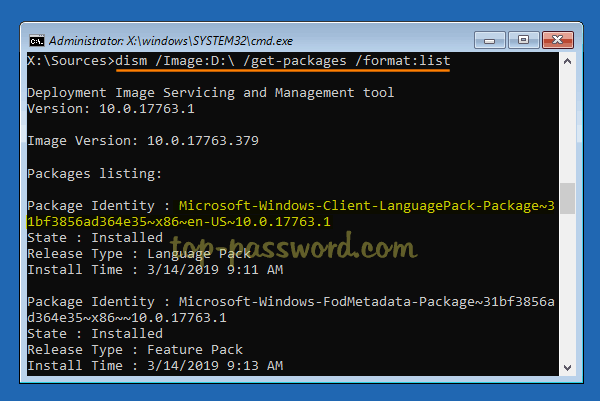Click the scrollbar up arrow
Viewport: 600px width, 401px height.
[x=567, y=61]
